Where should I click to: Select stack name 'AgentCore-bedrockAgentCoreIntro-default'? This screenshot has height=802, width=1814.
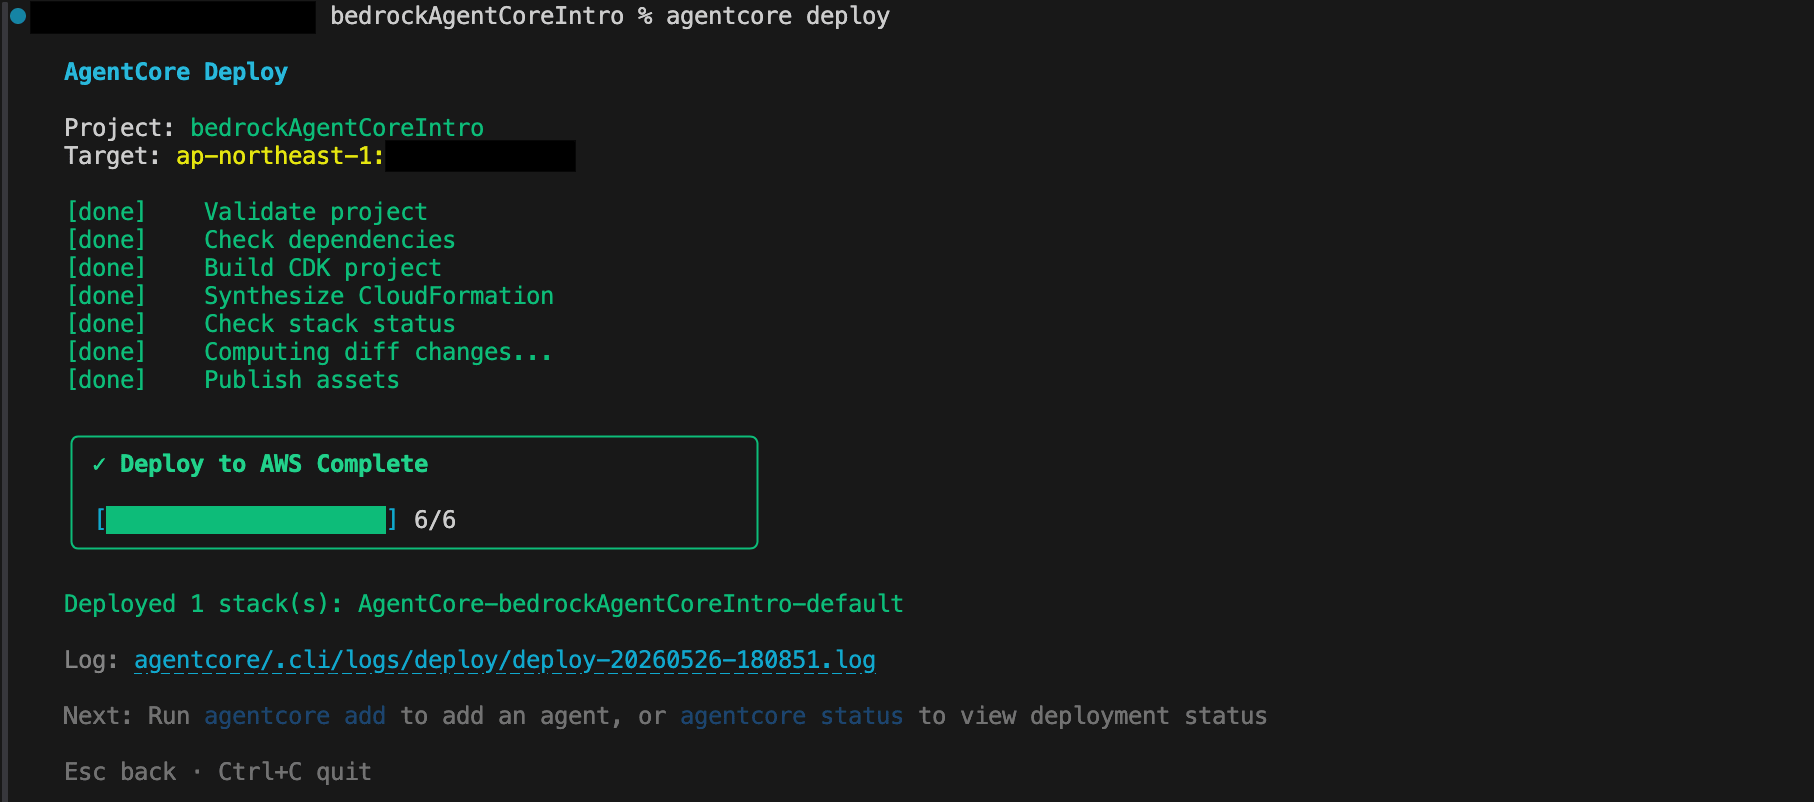pyautogui.click(x=631, y=604)
